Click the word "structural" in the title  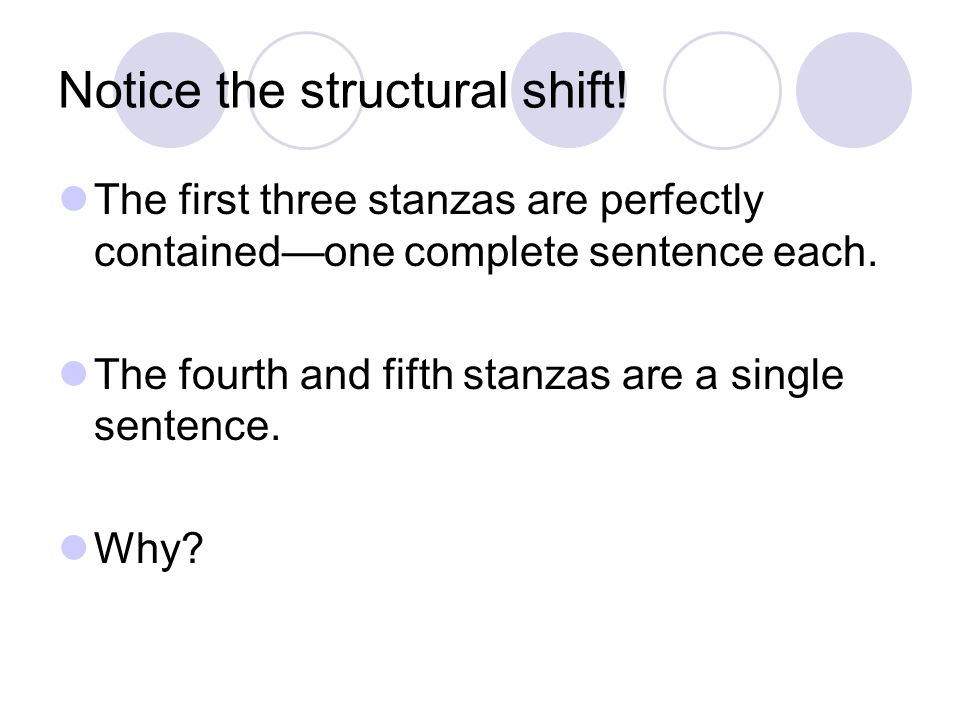point(403,91)
